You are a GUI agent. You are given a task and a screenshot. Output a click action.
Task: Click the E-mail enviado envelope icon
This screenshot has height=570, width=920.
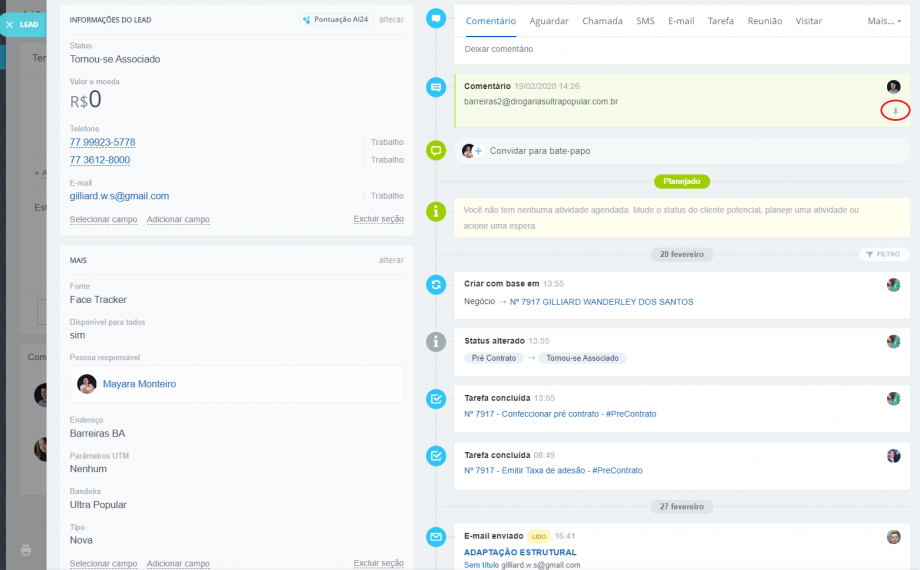coord(436,537)
